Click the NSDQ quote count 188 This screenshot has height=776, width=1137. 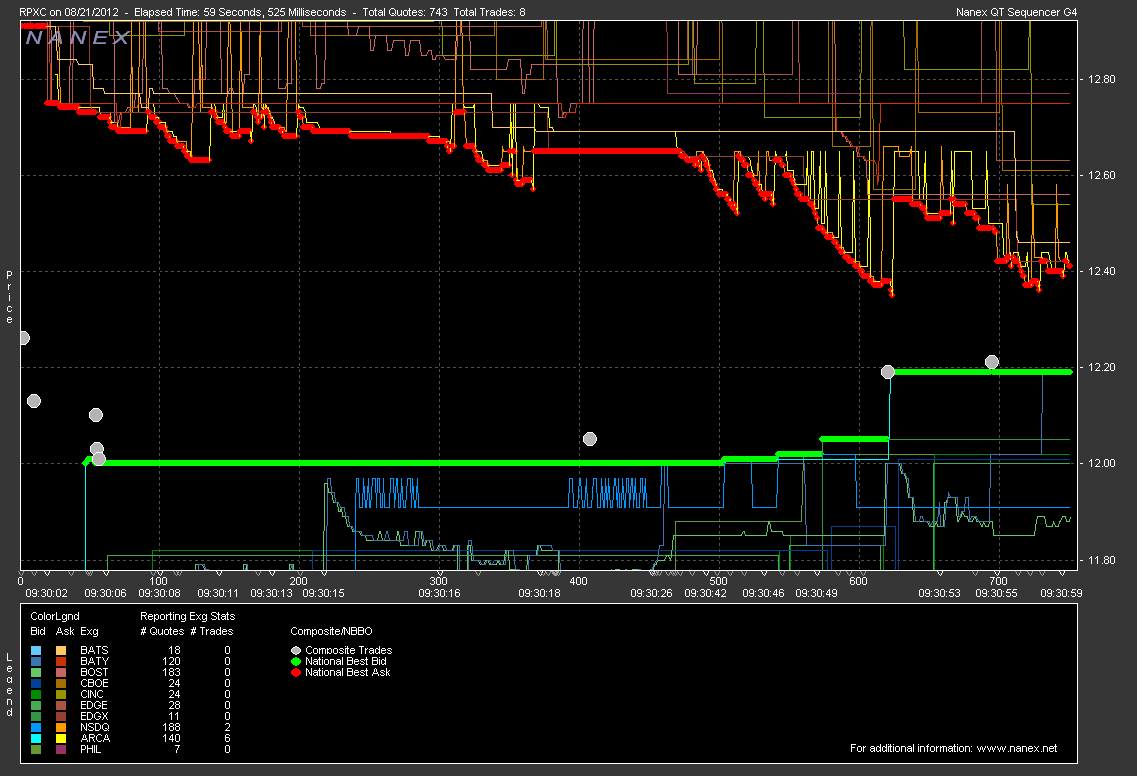pos(171,727)
